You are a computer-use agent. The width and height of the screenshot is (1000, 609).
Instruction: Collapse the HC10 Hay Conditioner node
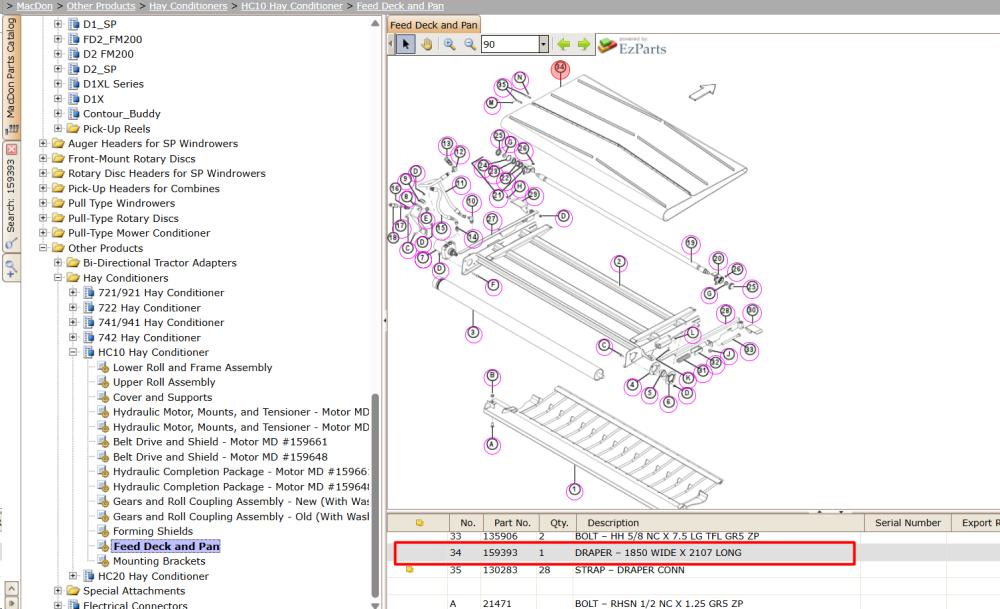[73, 352]
